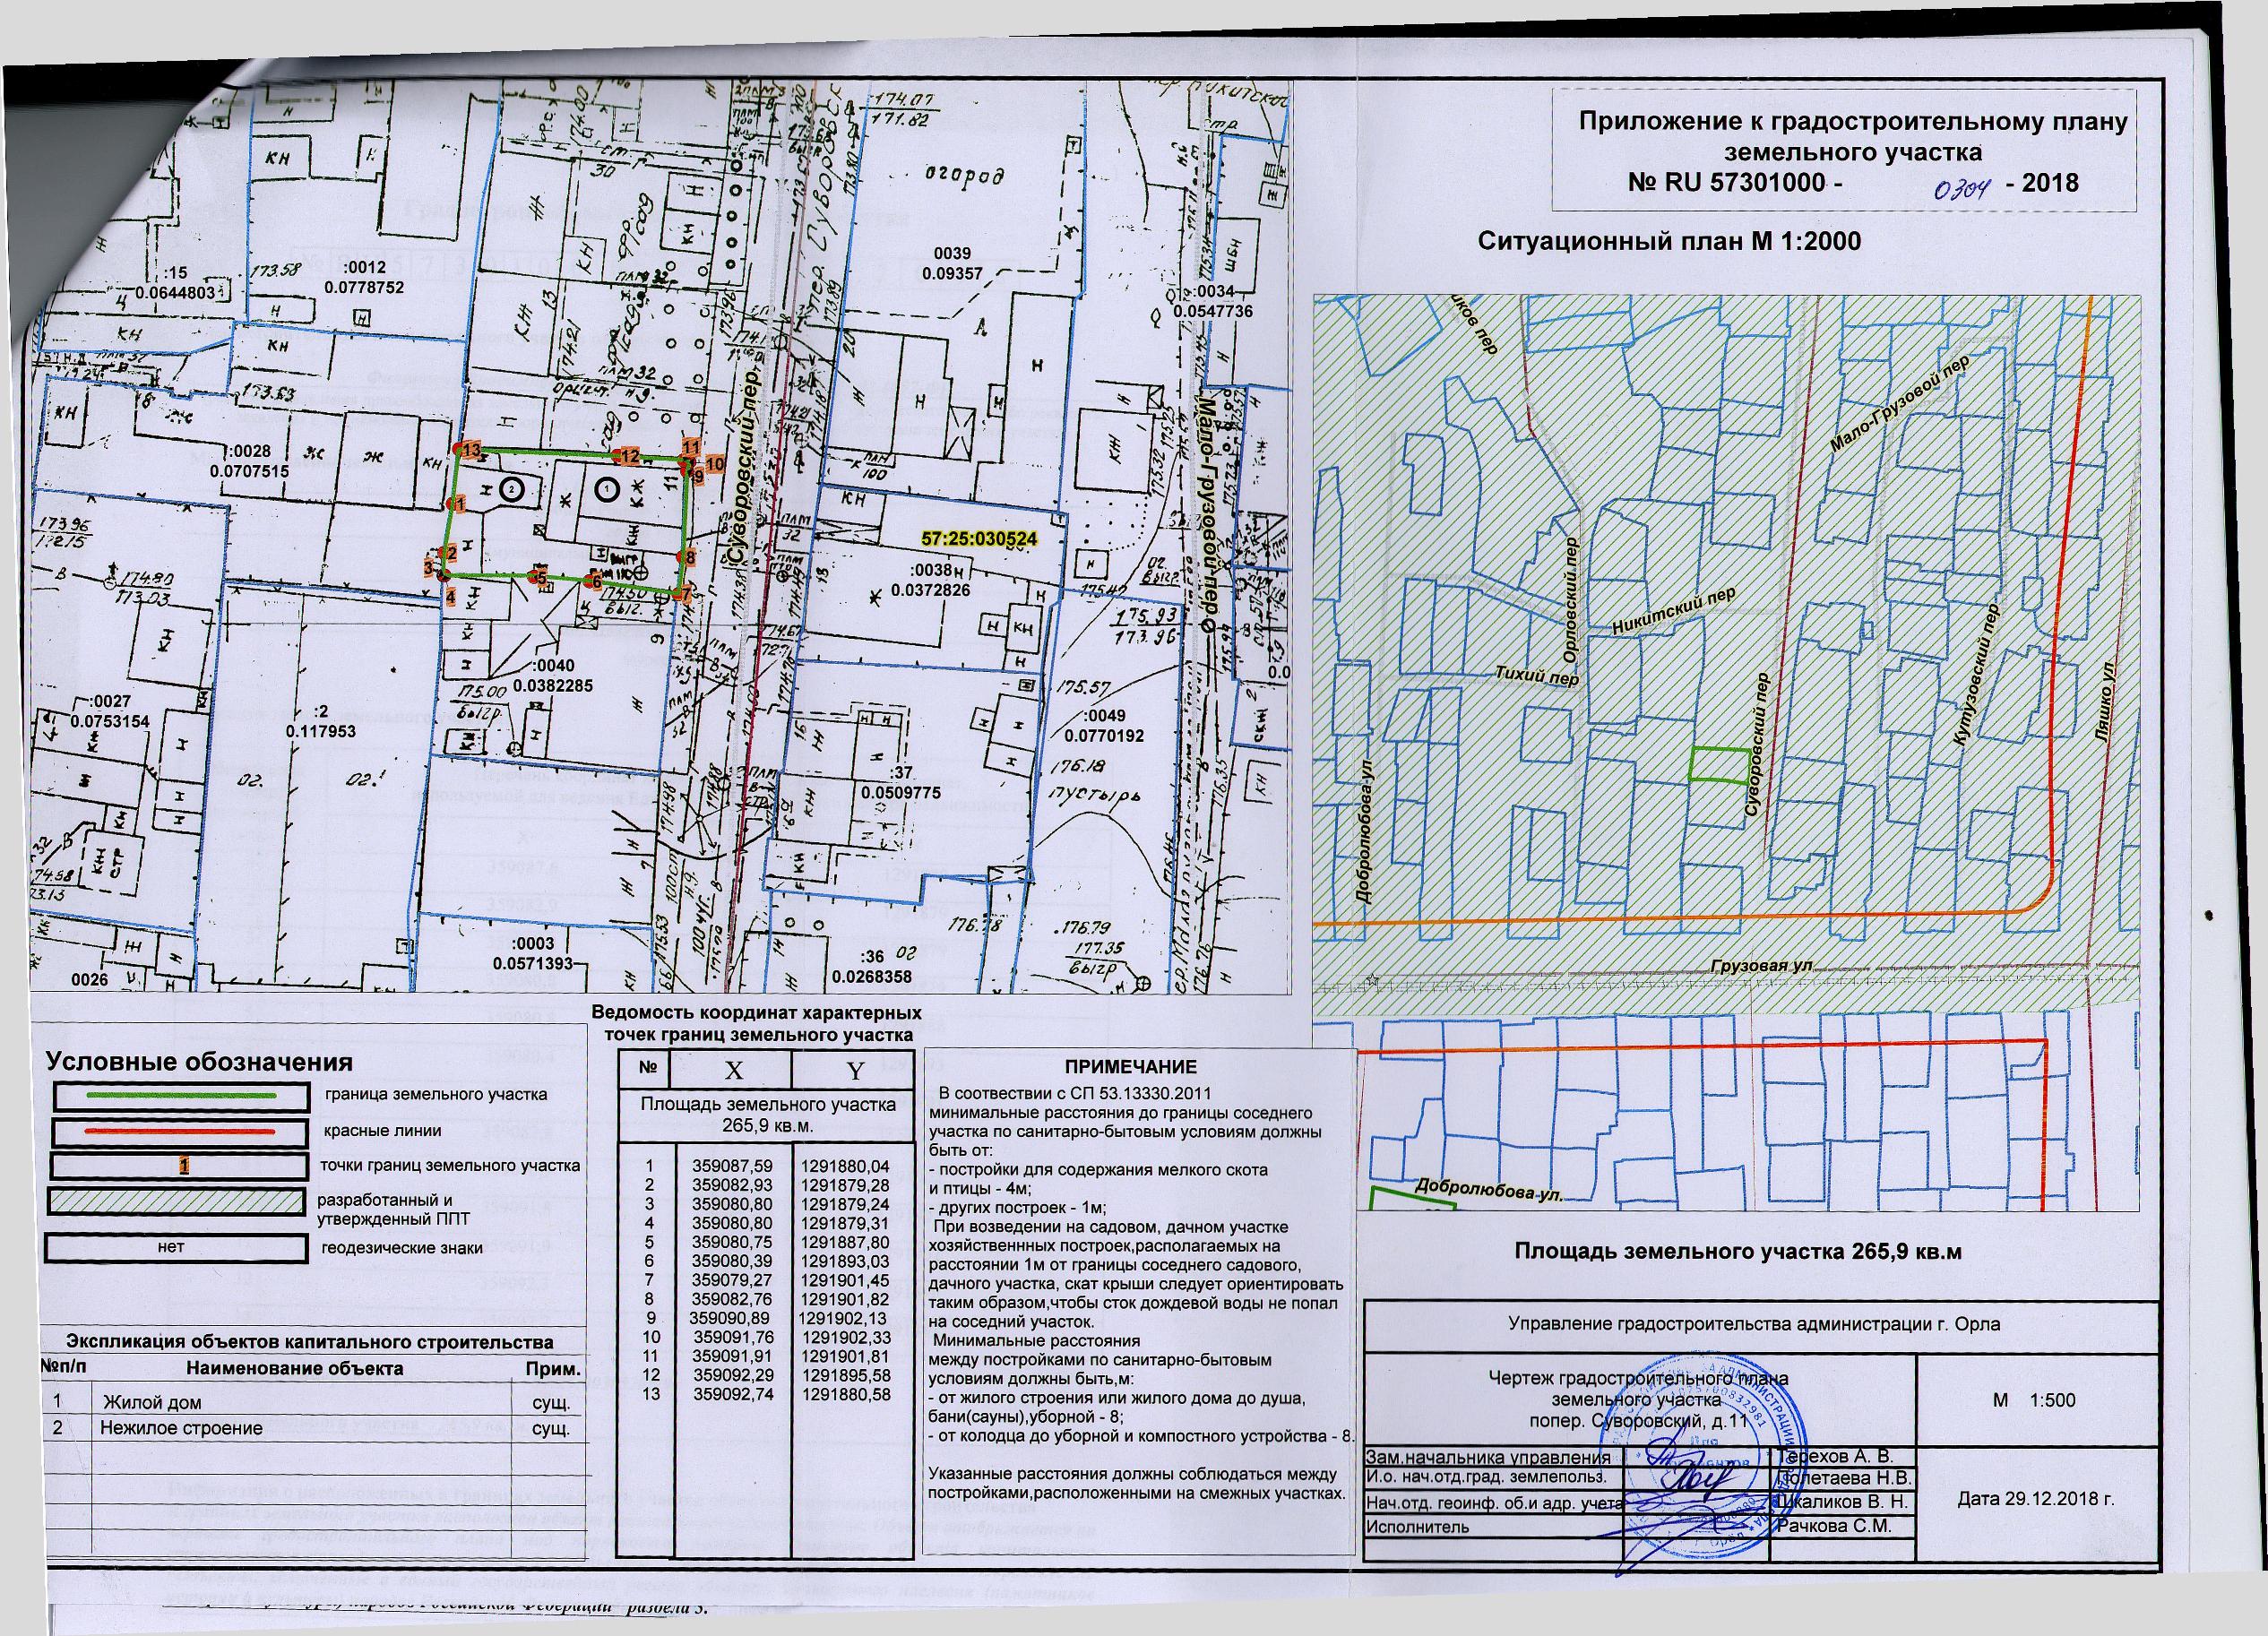2268x1636 pixels.
Task: Click coordinate table row 1 value 359087,59
Action: click(733, 1166)
